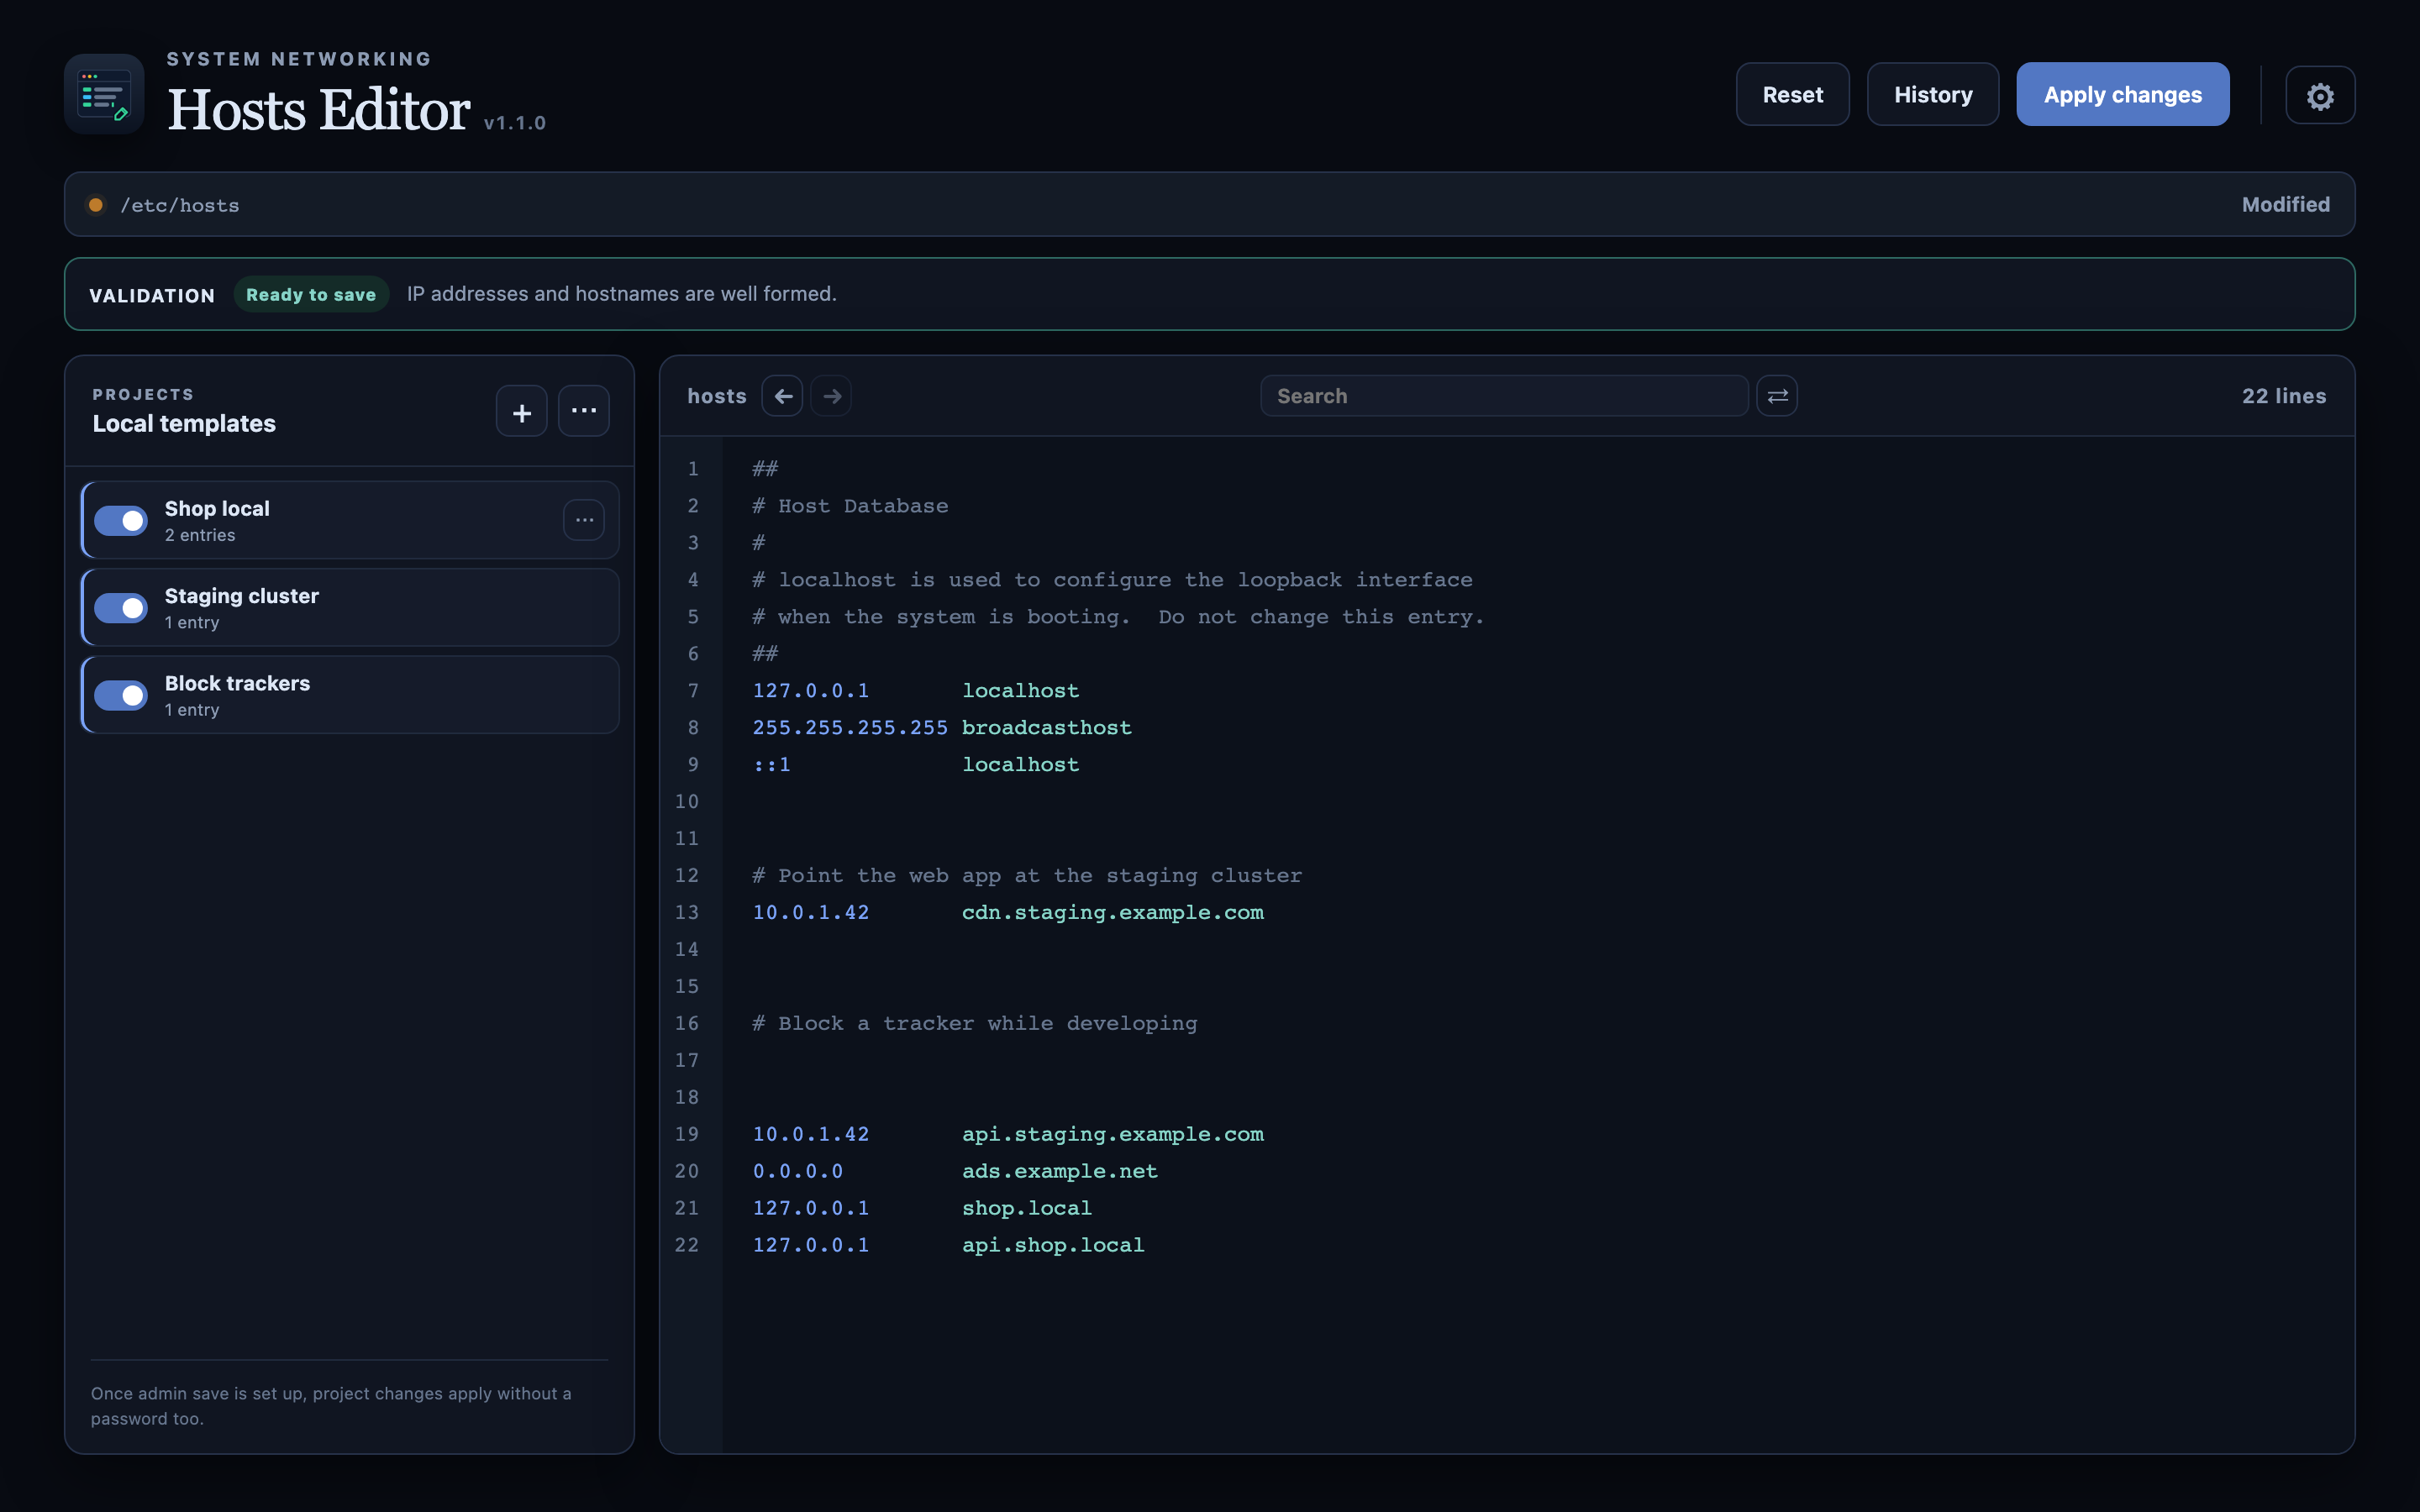Image resolution: width=2420 pixels, height=1512 pixels.
Task: Click the Hosts Editor app logo icon
Action: [x=105, y=94]
